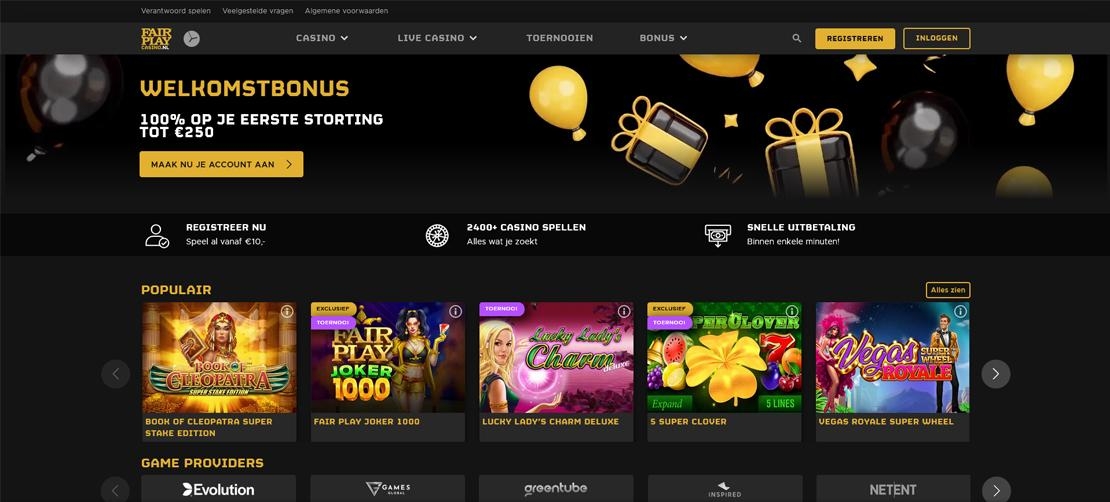Viewport: 1110px width, 502px height.
Task: Open info icon on Book of Cleopatra
Action: (x=287, y=312)
